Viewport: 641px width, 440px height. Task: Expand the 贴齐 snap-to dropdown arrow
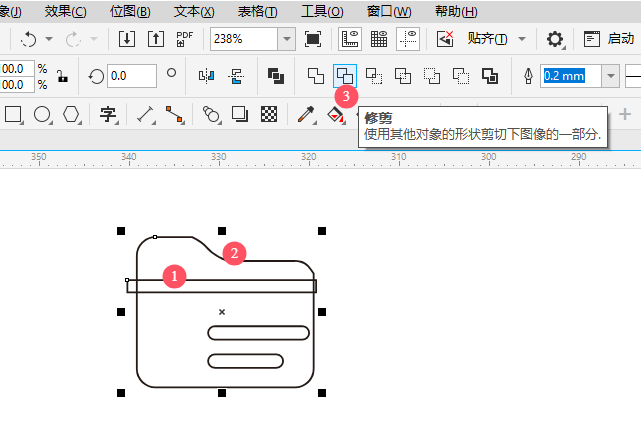point(522,39)
